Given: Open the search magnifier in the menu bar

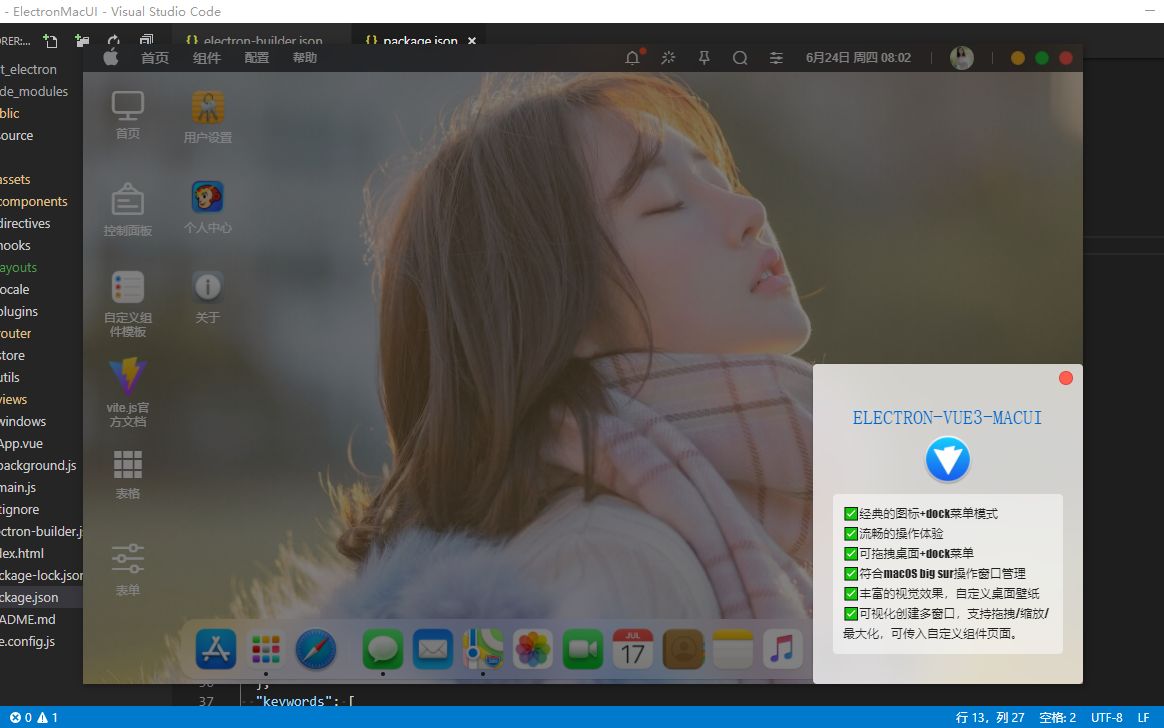Looking at the screenshot, I should 740,58.
